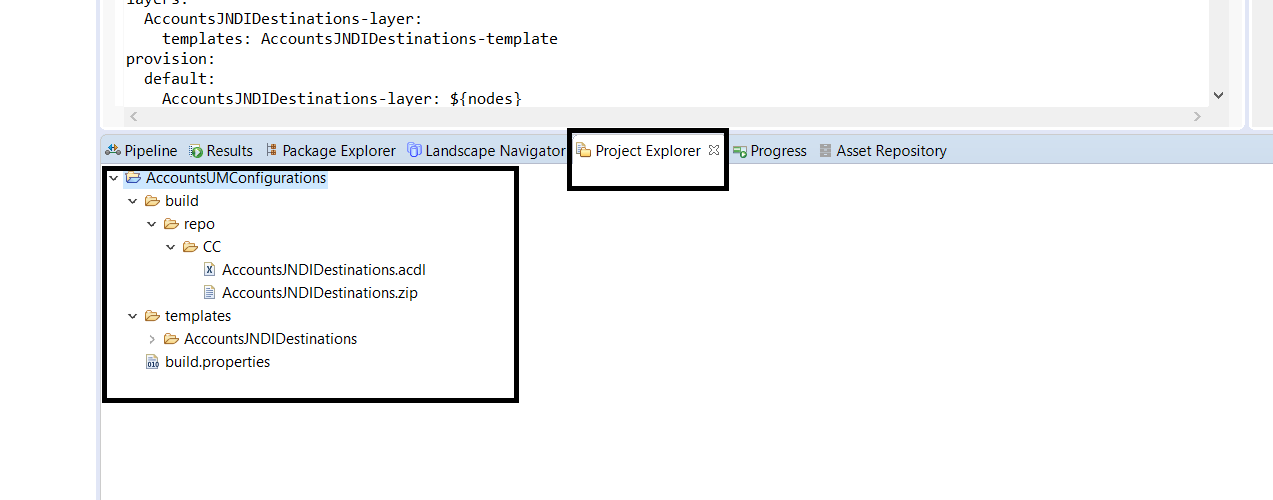
Task: Click the build.properties file icon
Action: pyautogui.click(x=152, y=362)
